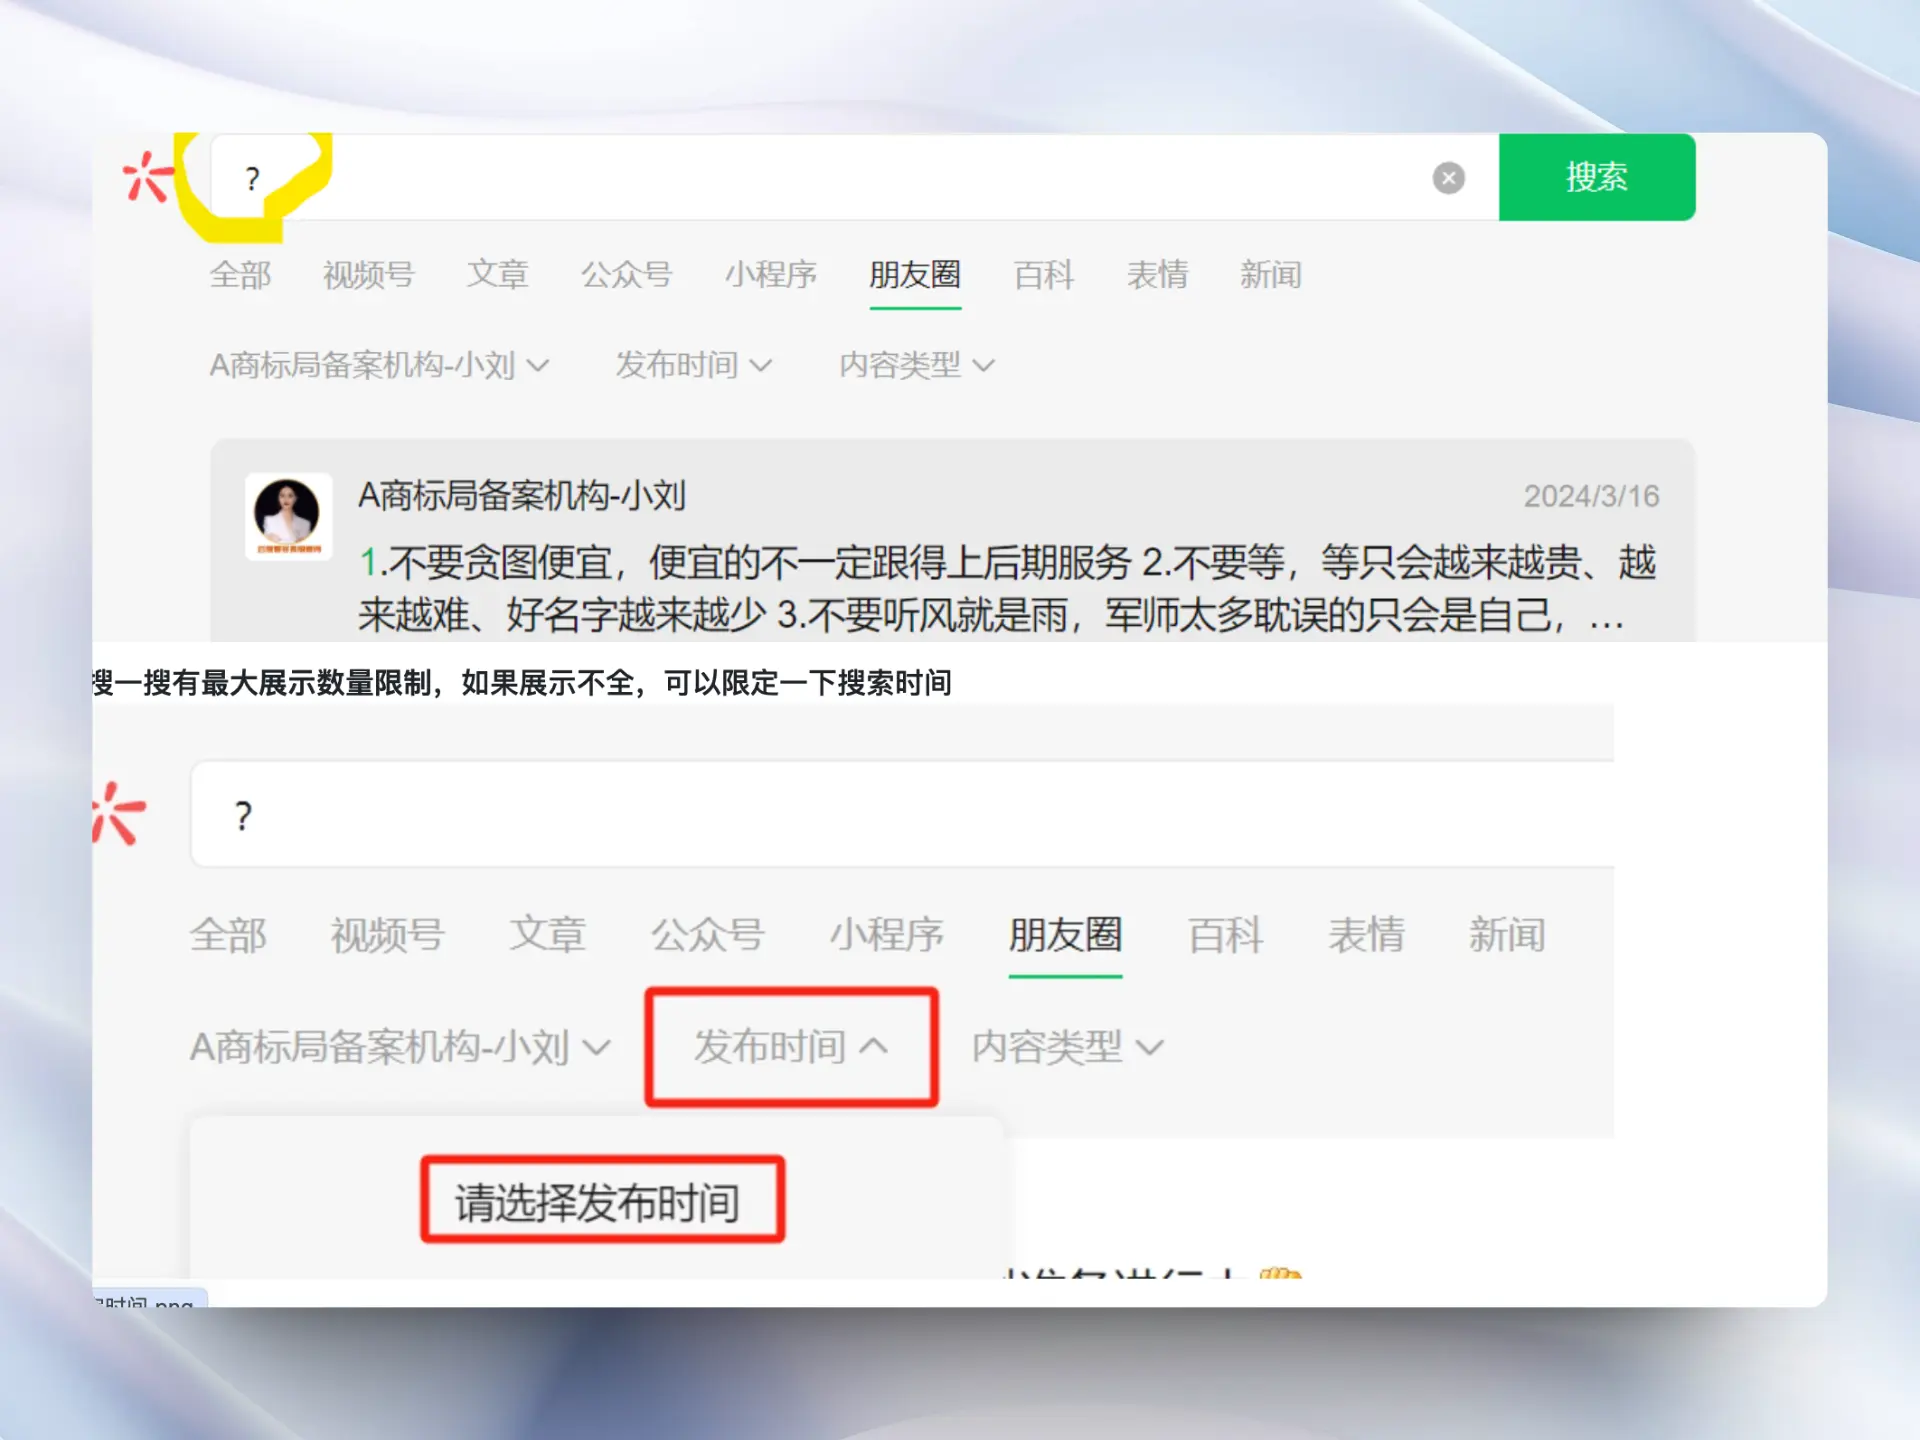
Task: Collapse the 发布时间 dropdown in red box
Action: click(x=790, y=1046)
